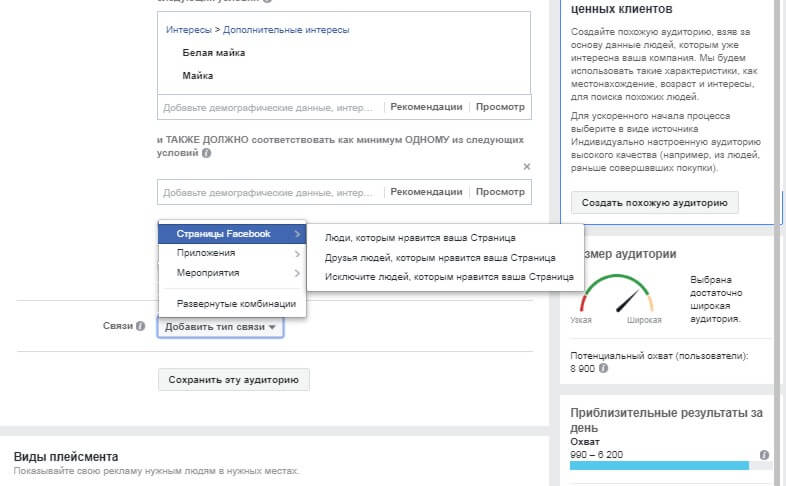Click 'Просмотр' in second targeting field
The height and width of the screenshot is (486, 786).
coord(500,192)
